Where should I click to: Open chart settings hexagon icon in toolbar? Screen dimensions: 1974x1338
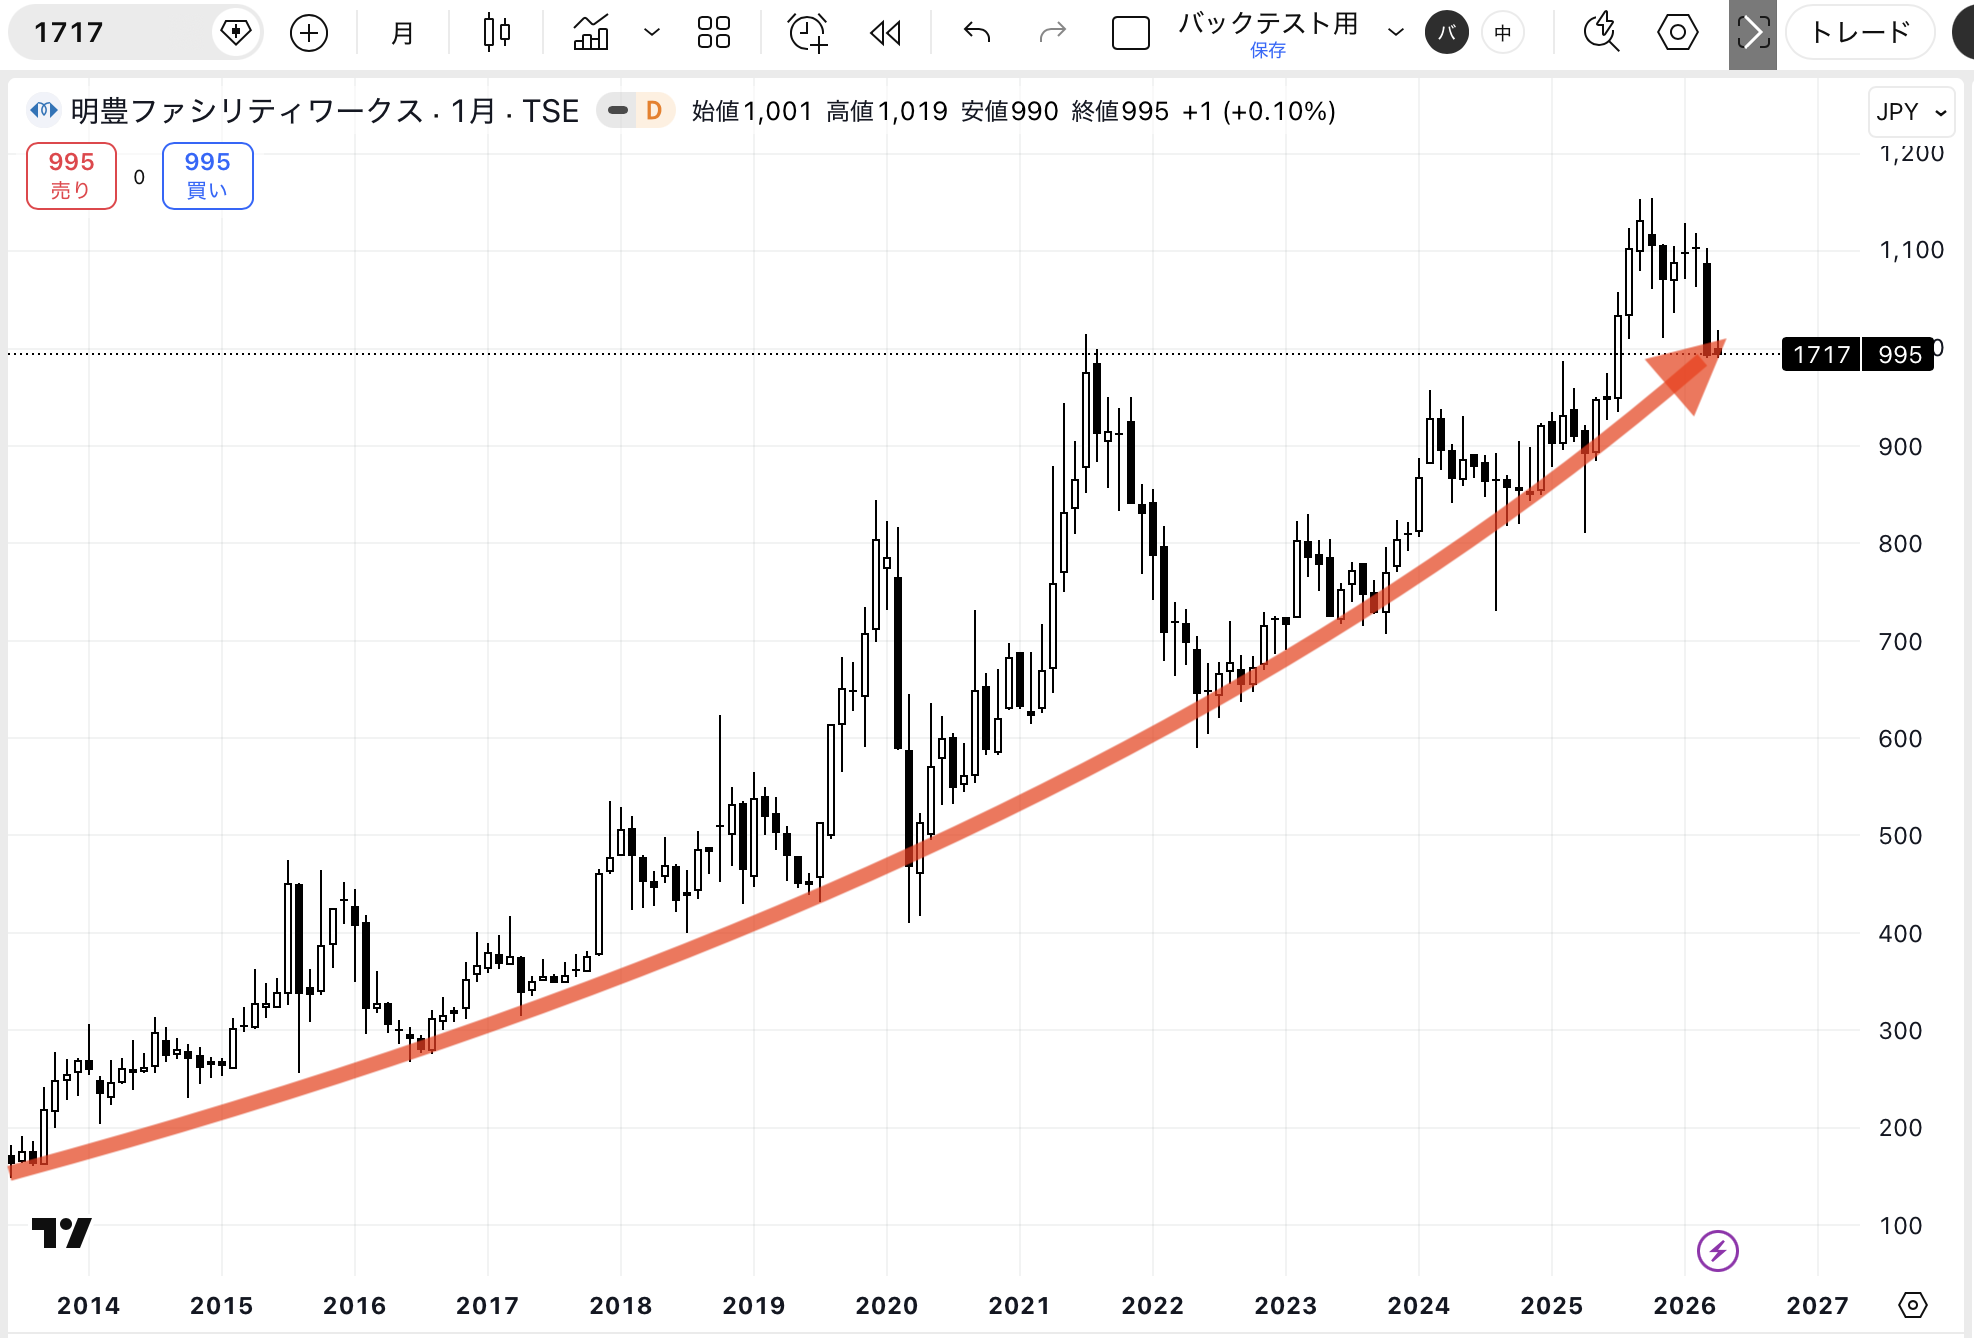[1677, 33]
